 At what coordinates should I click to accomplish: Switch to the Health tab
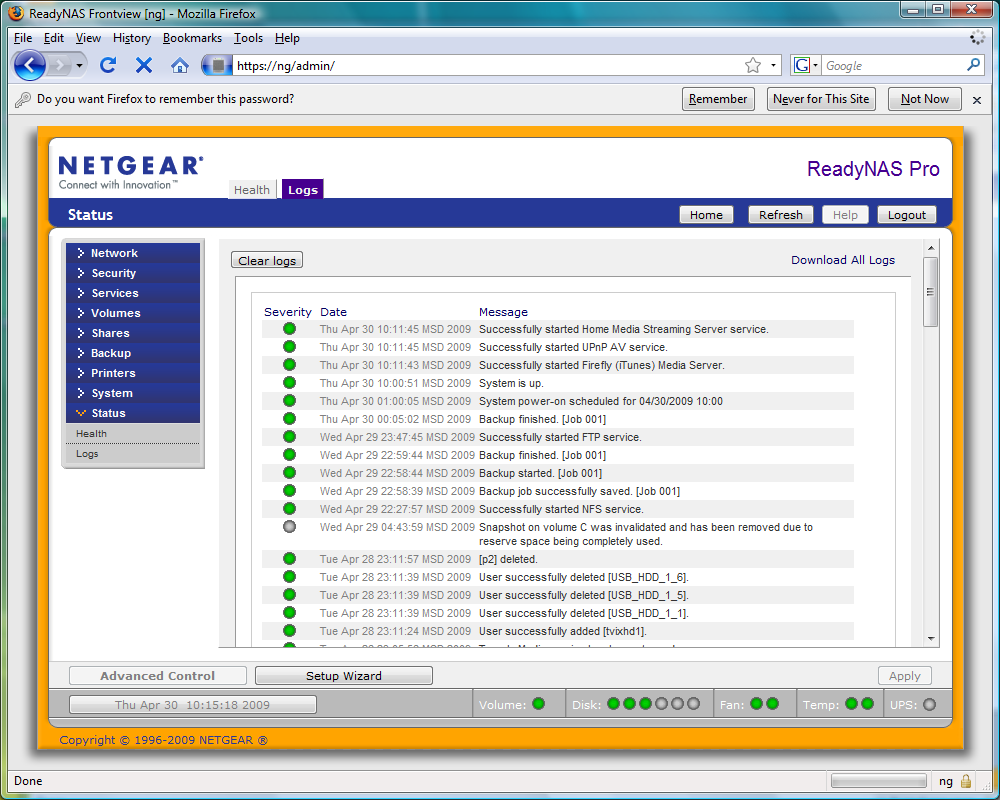(x=252, y=189)
